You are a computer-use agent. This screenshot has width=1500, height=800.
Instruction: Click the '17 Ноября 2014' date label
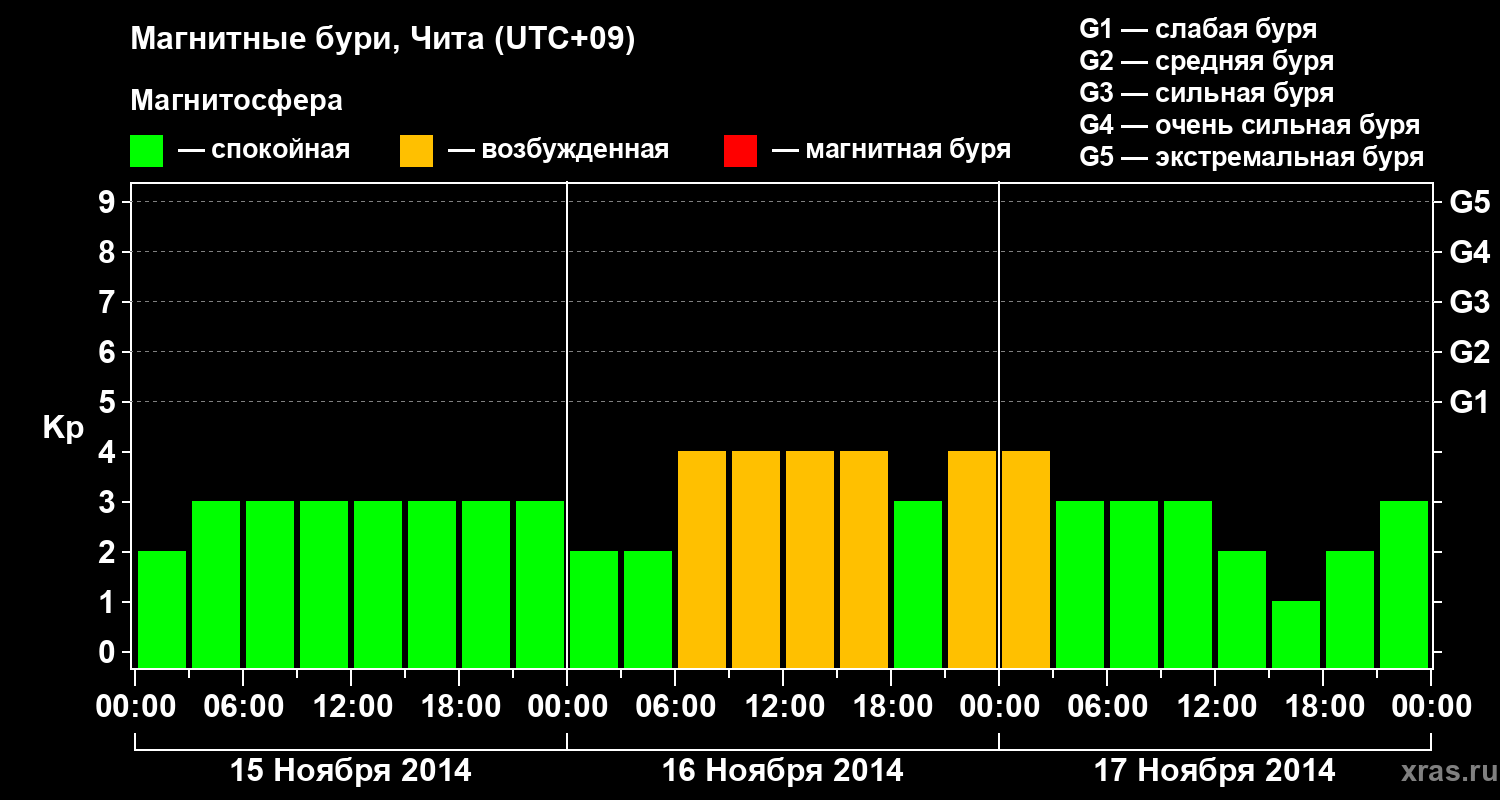pos(1215,771)
